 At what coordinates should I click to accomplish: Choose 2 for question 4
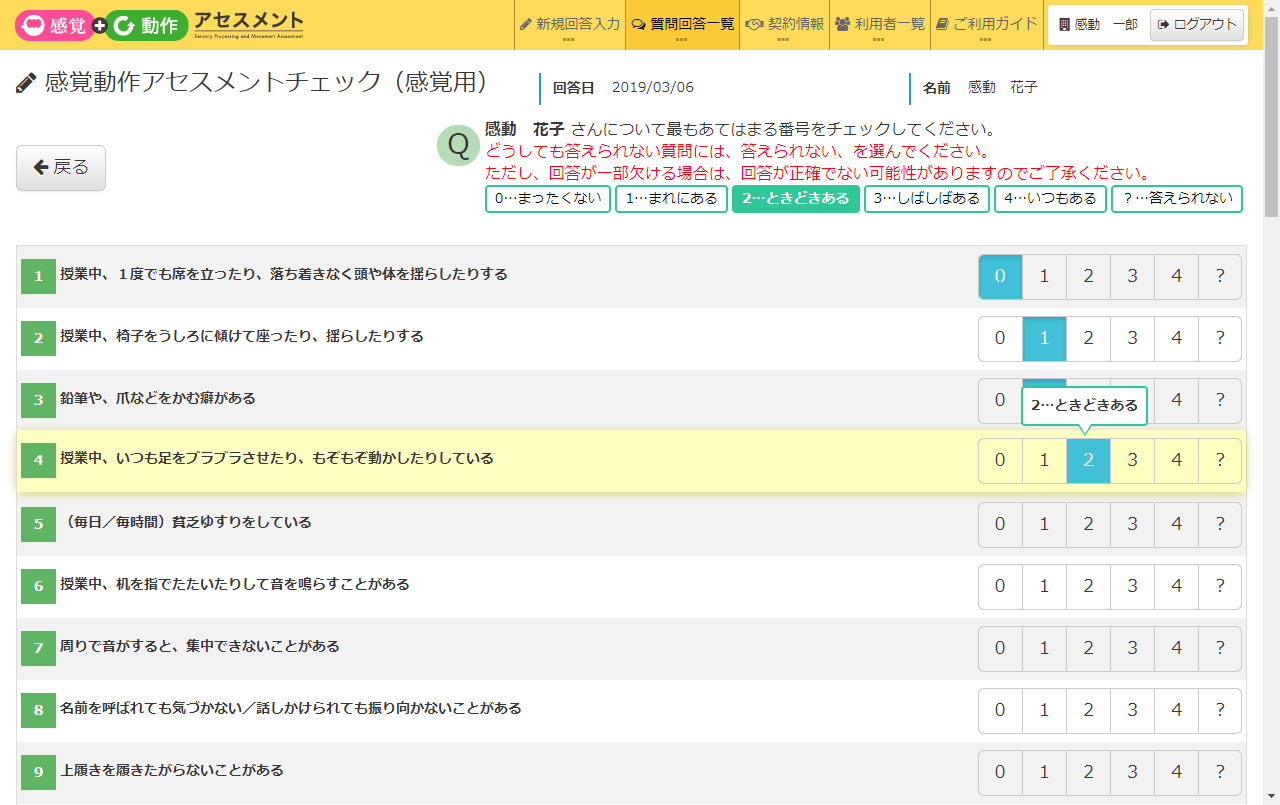tap(1088, 461)
